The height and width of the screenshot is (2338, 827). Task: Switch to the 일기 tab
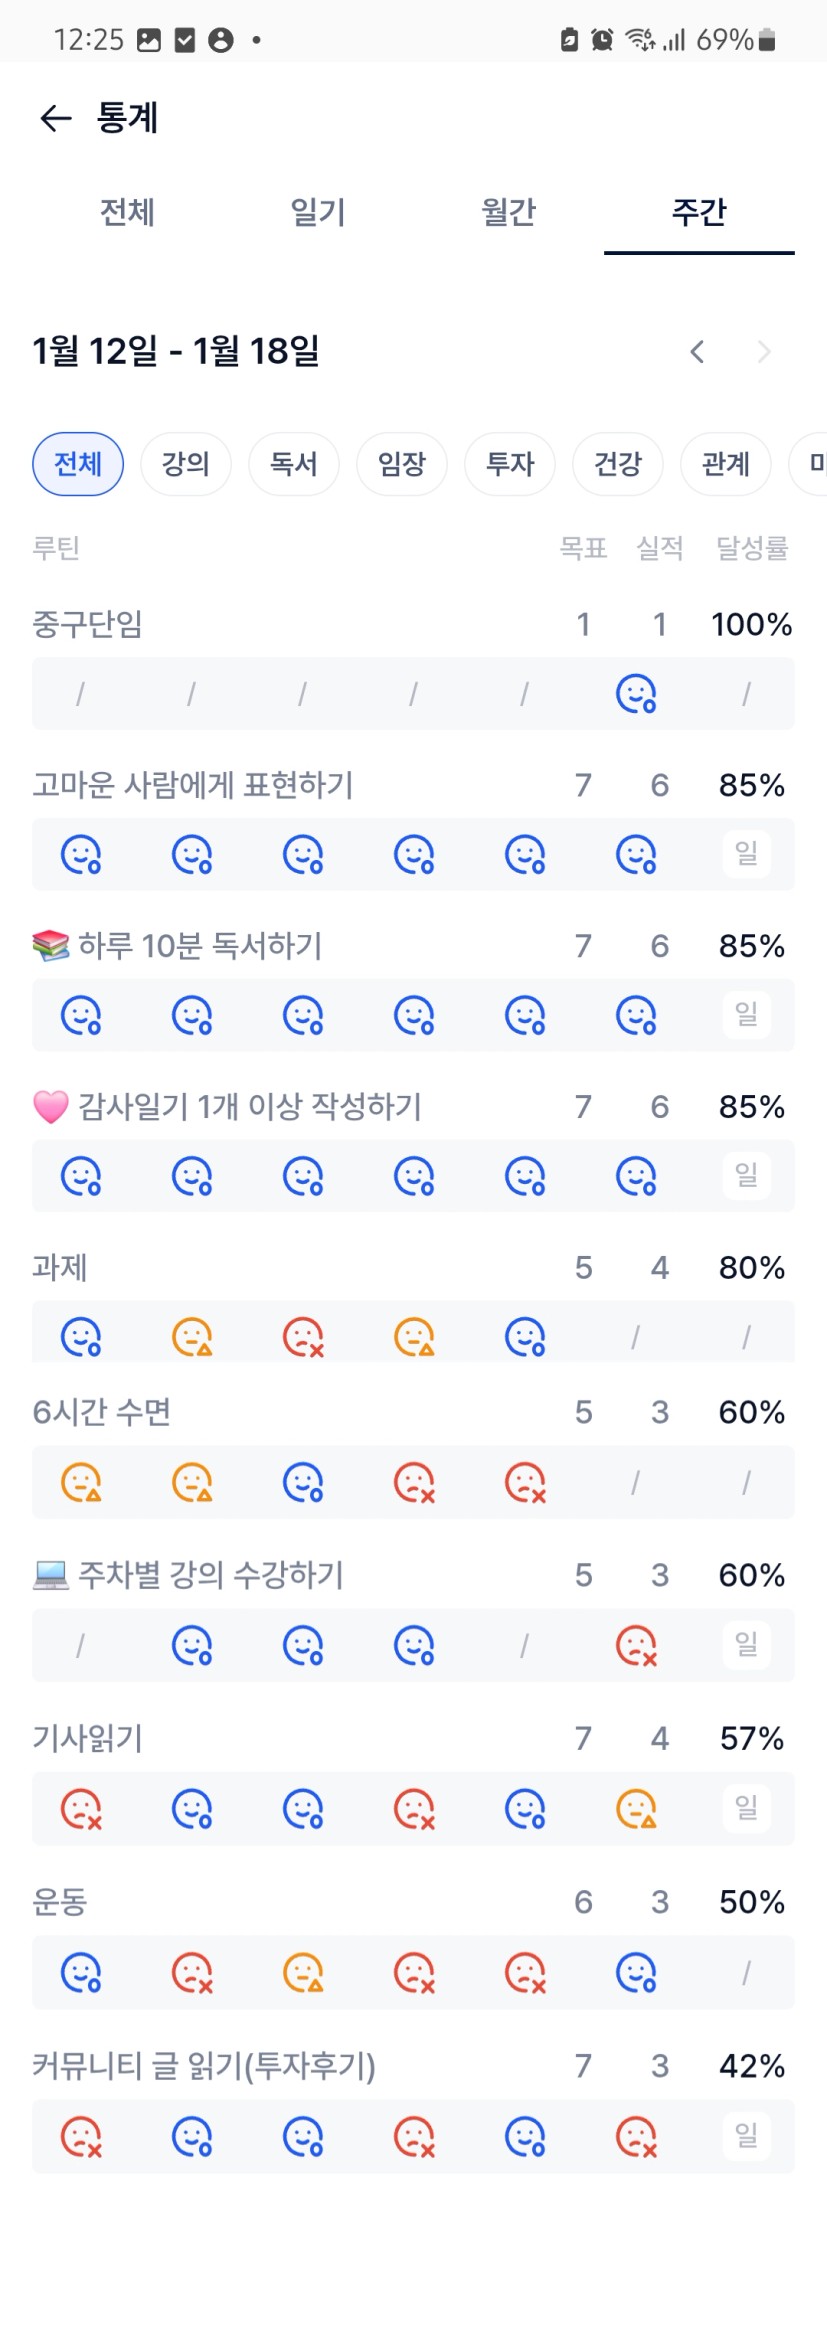pyautogui.click(x=318, y=213)
